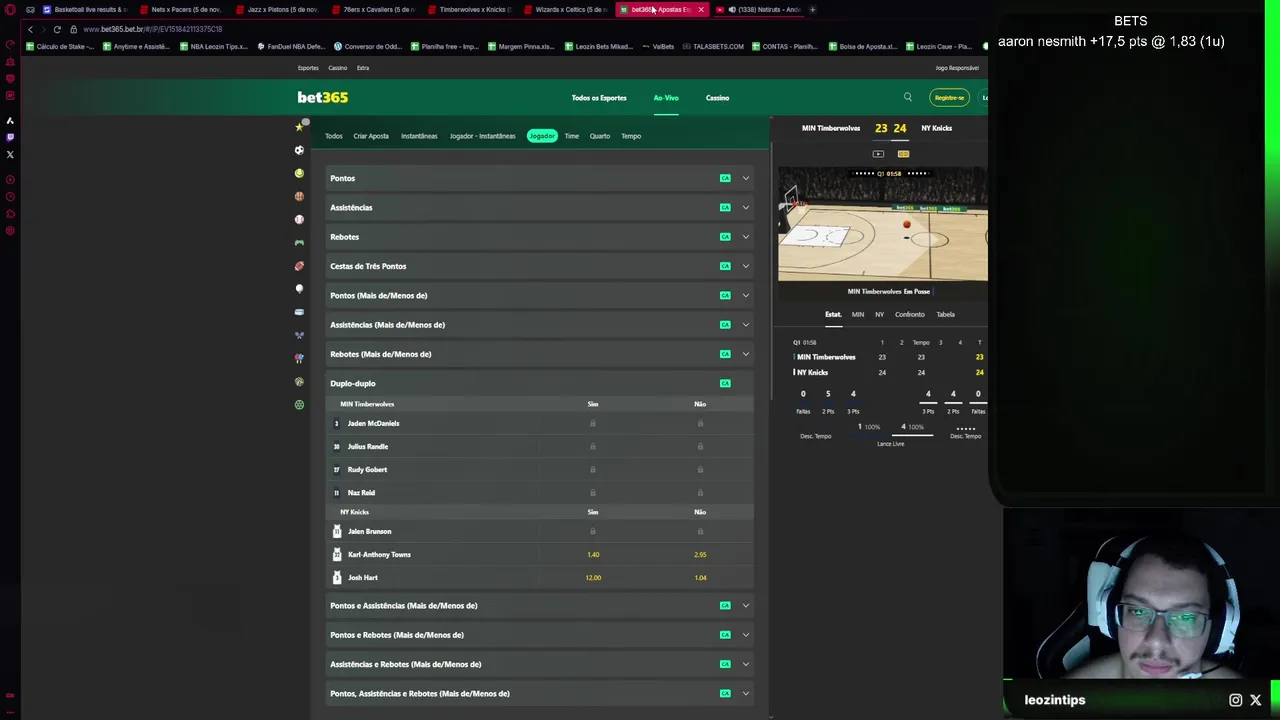Viewport: 1280px width, 720px height.
Task: Select the Criar Aposta tab
Action: click(x=371, y=136)
